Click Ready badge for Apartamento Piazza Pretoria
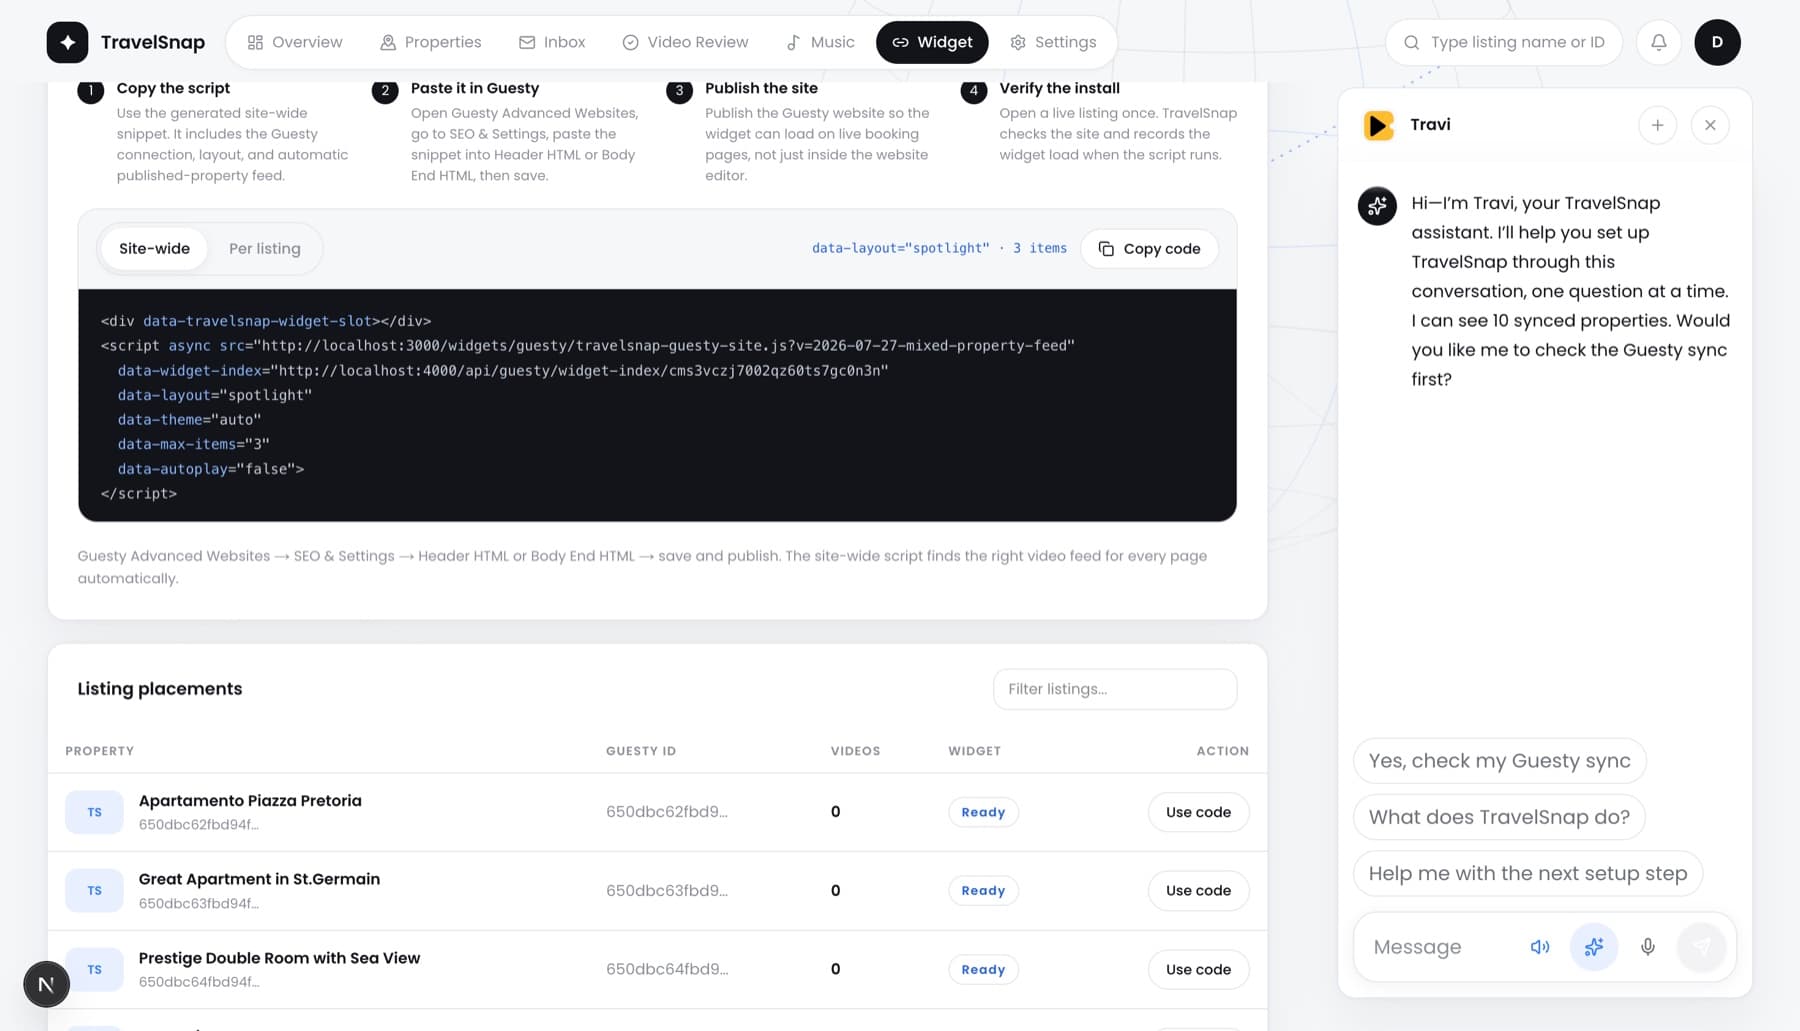This screenshot has height=1031, width=1800. pos(983,812)
